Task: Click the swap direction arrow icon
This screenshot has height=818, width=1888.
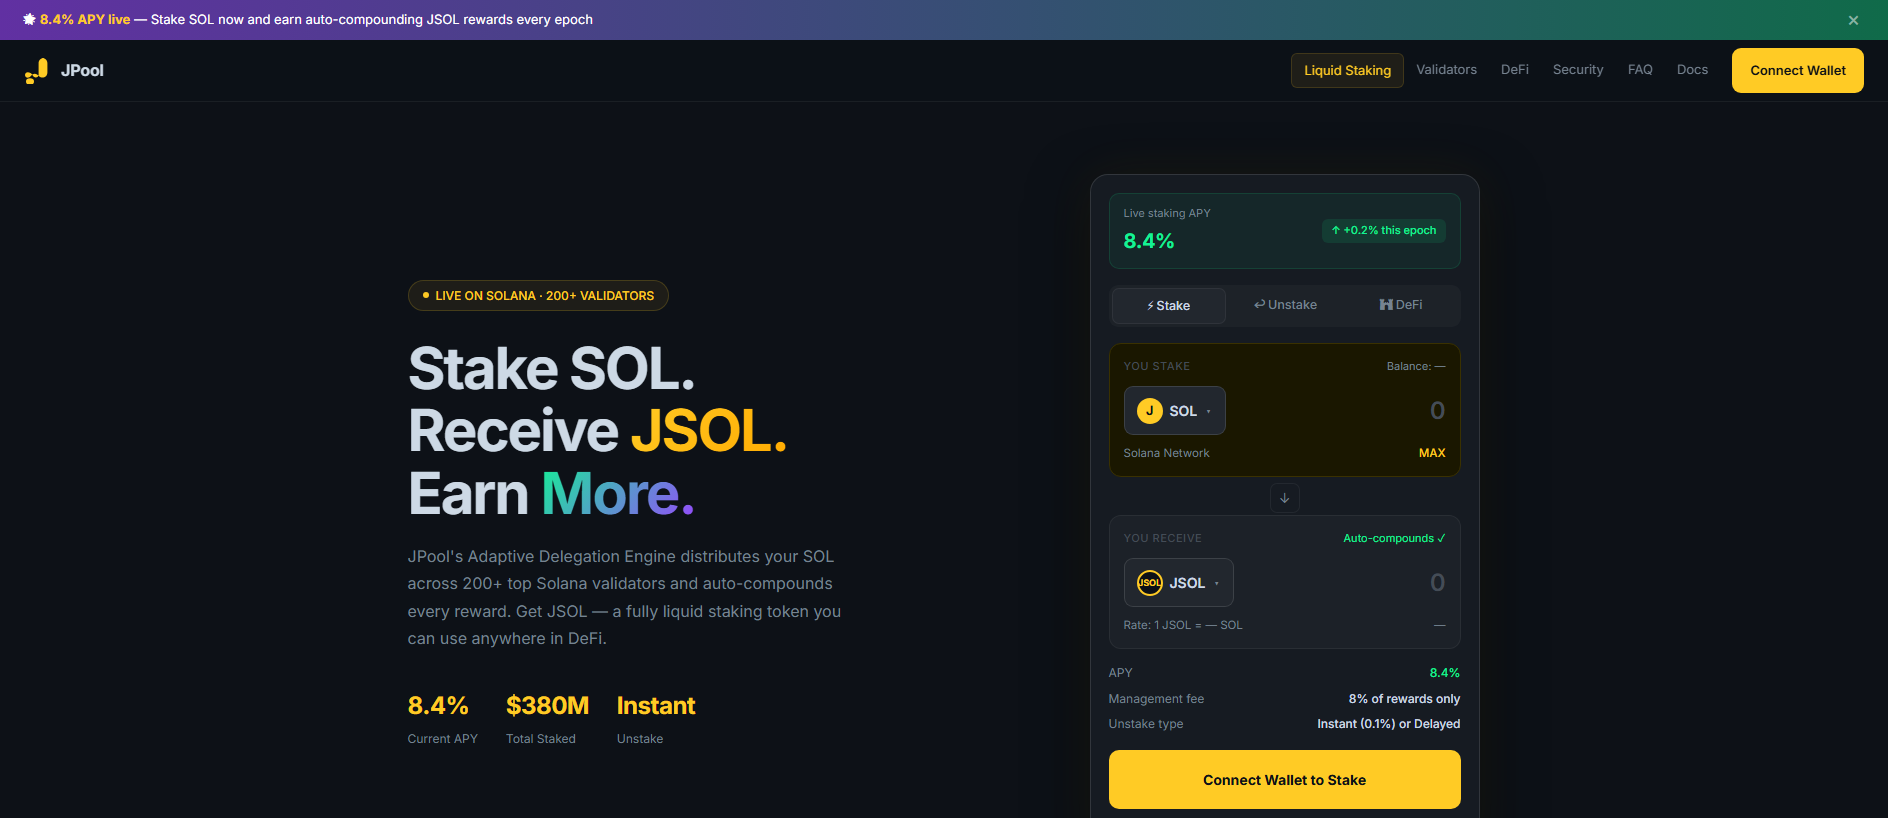Action: (1284, 497)
